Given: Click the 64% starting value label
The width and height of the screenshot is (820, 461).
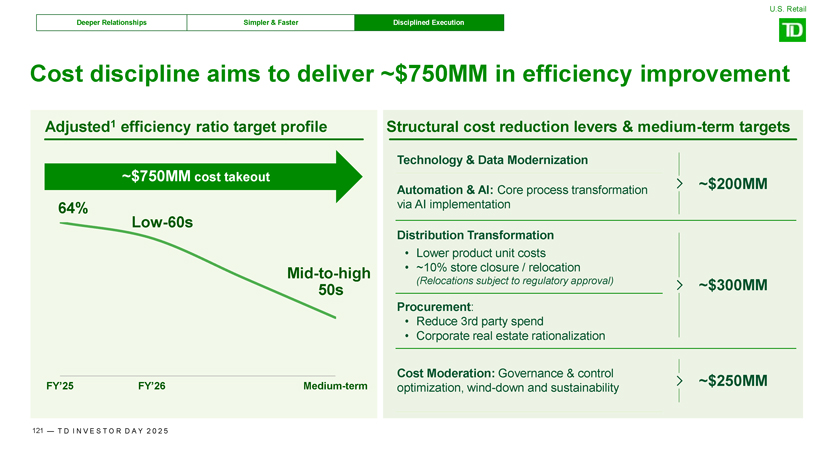Looking at the screenshot, I should (73, 208).
